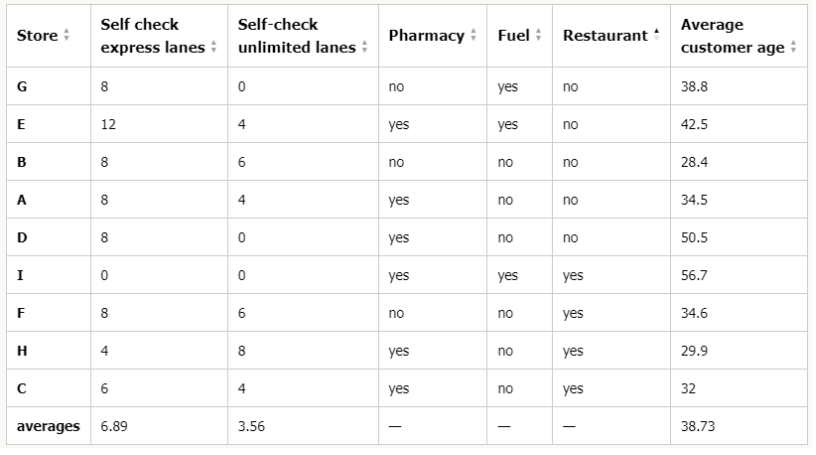
Task: Select the Store E row label
Action: click(x=21, y=124)
